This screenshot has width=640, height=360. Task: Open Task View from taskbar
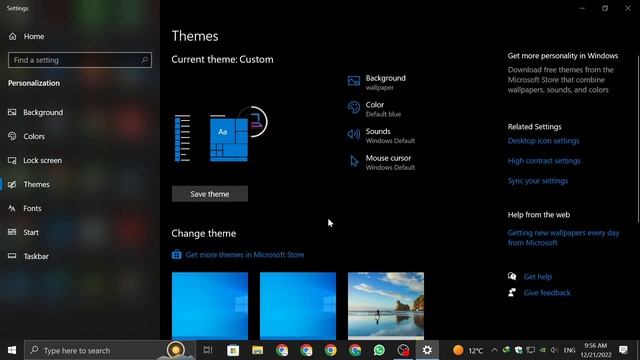(x=208, y=350)
